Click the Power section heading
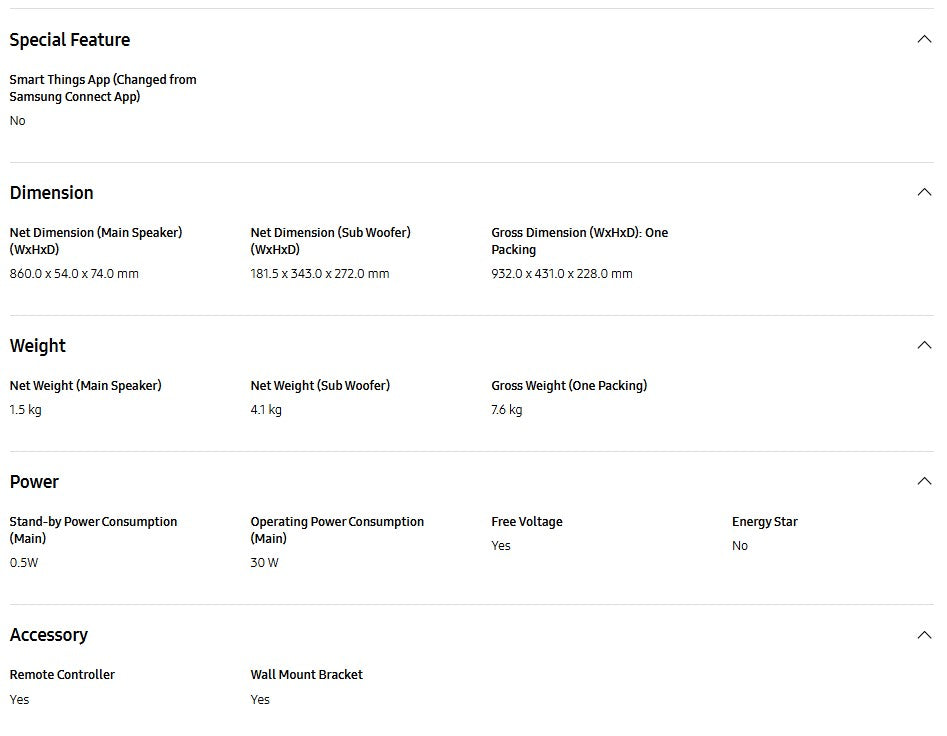The width and height of the screenshot is (947, 736). (34, 482)
